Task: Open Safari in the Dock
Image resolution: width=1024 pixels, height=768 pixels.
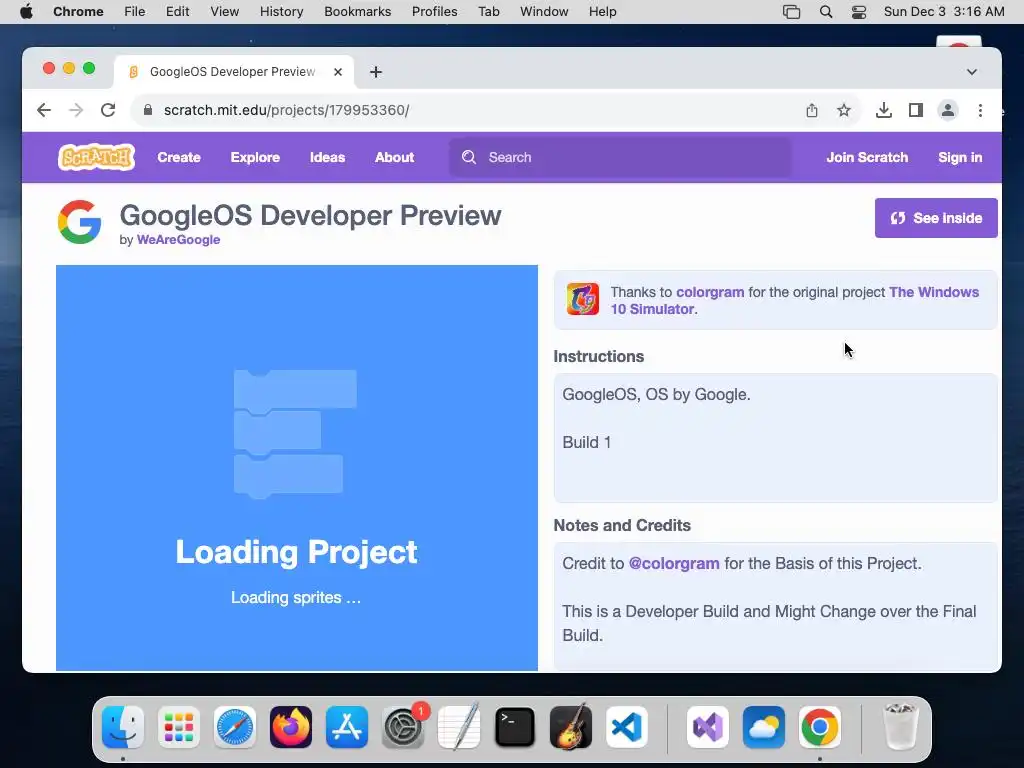Action: (235, 727)
